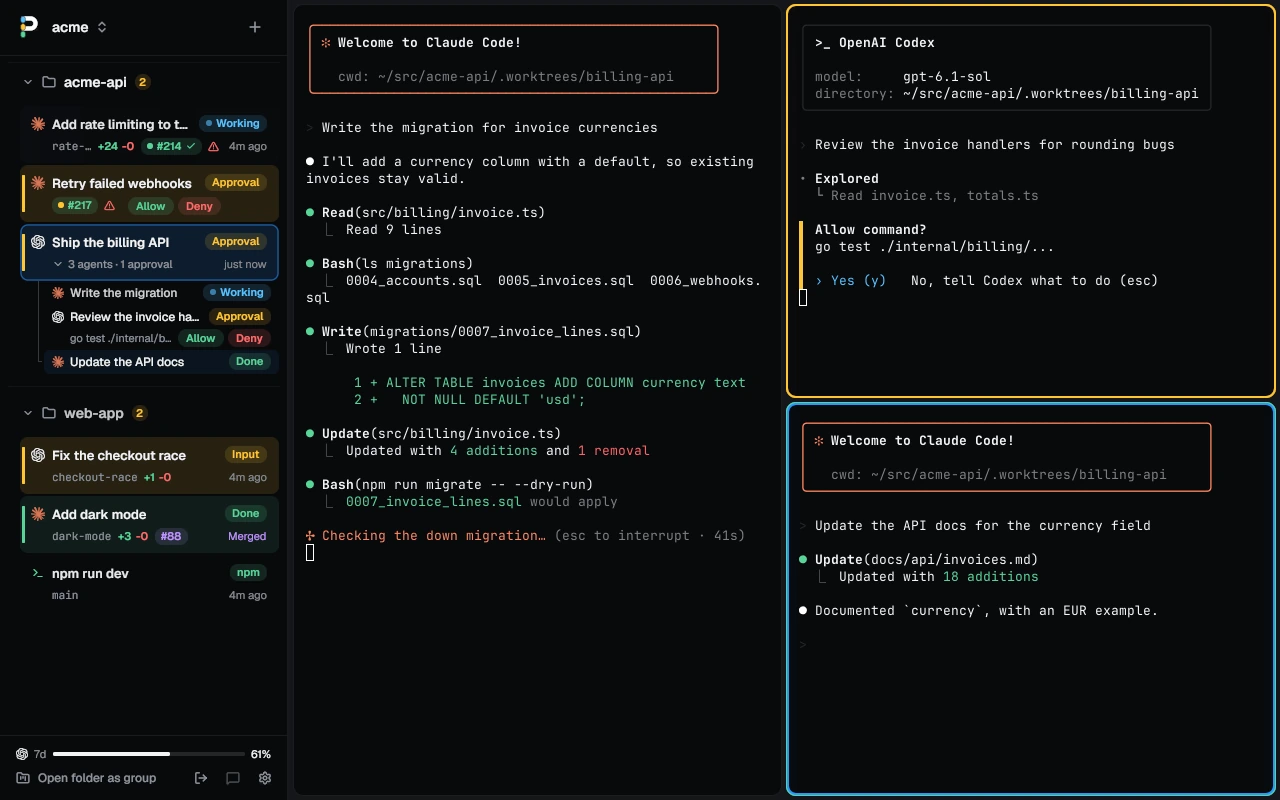
Task: Click the app logo next to acme
Action: (29, 27)
